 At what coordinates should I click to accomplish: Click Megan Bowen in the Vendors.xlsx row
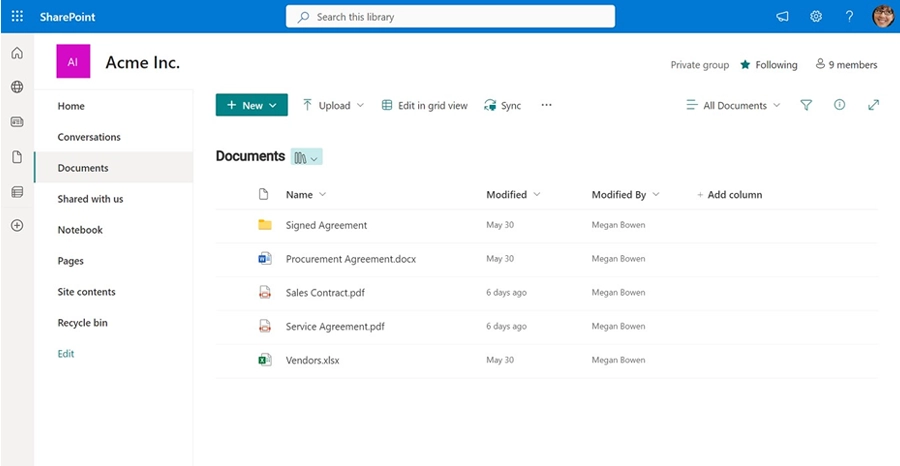click(618, 360)
